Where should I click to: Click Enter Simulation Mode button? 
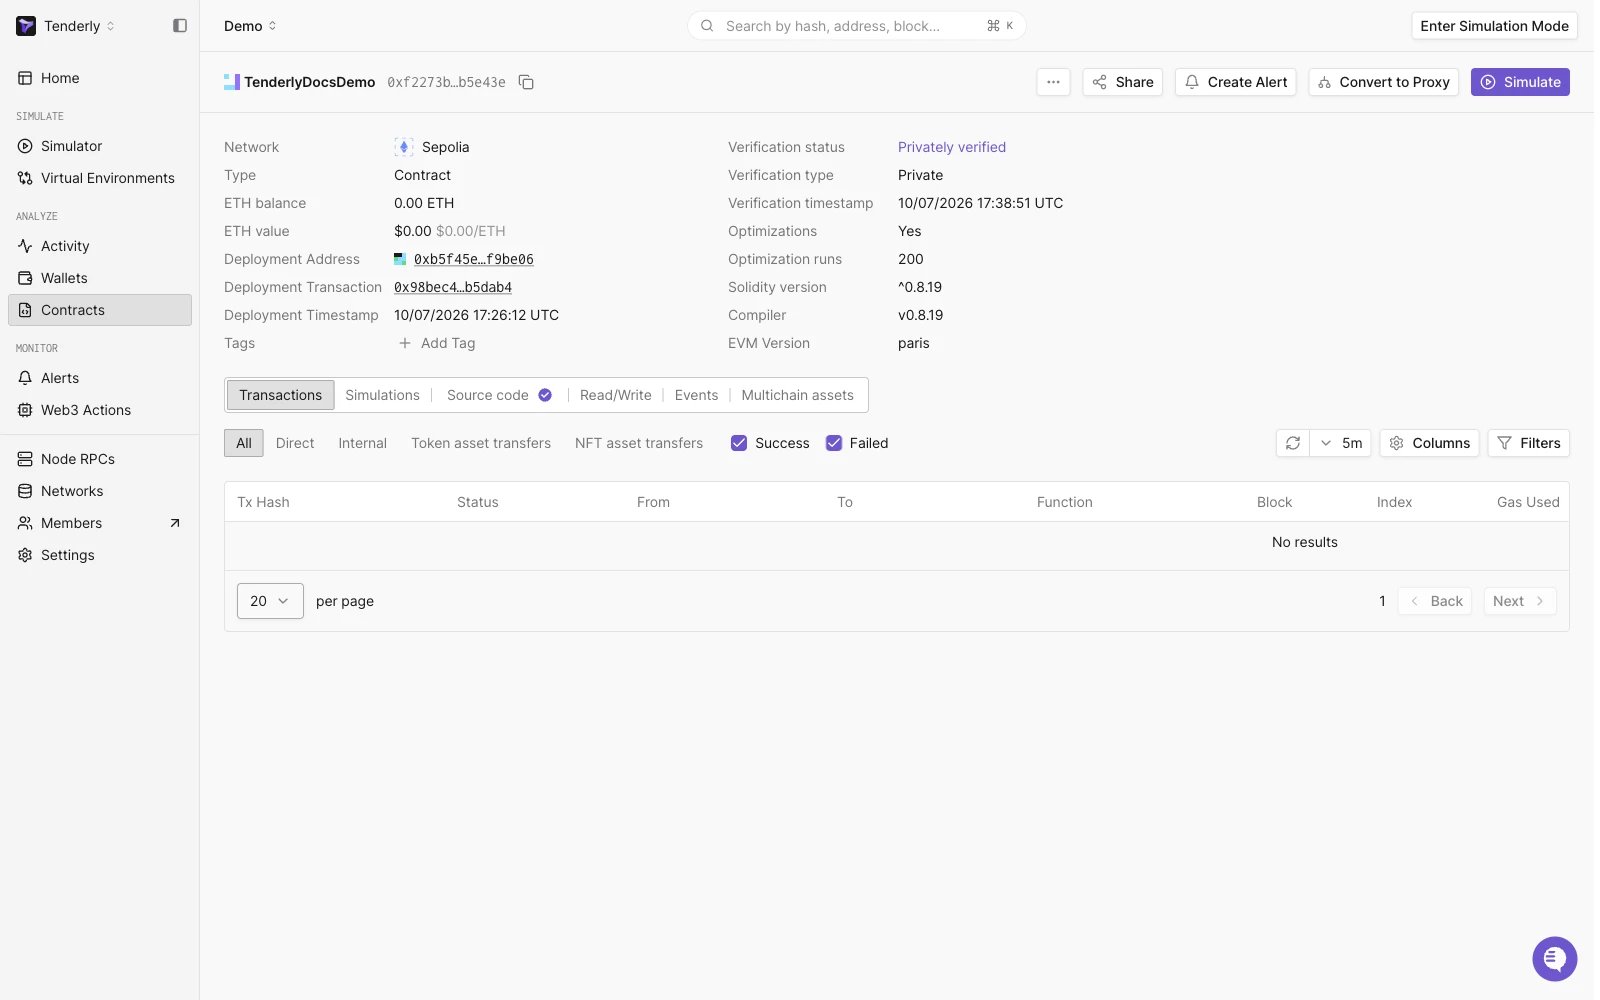1494,26
